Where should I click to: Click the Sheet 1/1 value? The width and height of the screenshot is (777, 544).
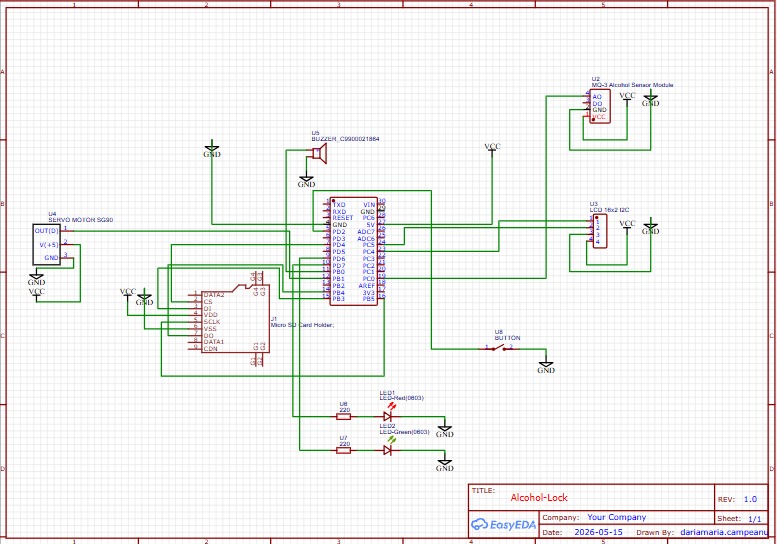click(x=754, y=519)
